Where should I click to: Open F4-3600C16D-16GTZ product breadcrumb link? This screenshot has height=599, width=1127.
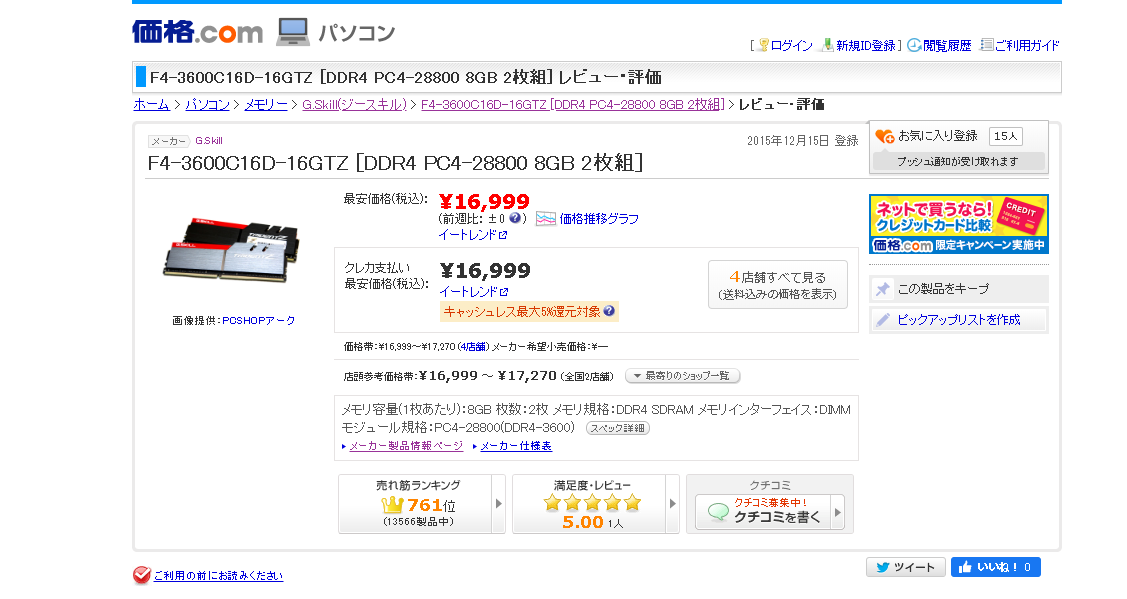click(572, 104)
